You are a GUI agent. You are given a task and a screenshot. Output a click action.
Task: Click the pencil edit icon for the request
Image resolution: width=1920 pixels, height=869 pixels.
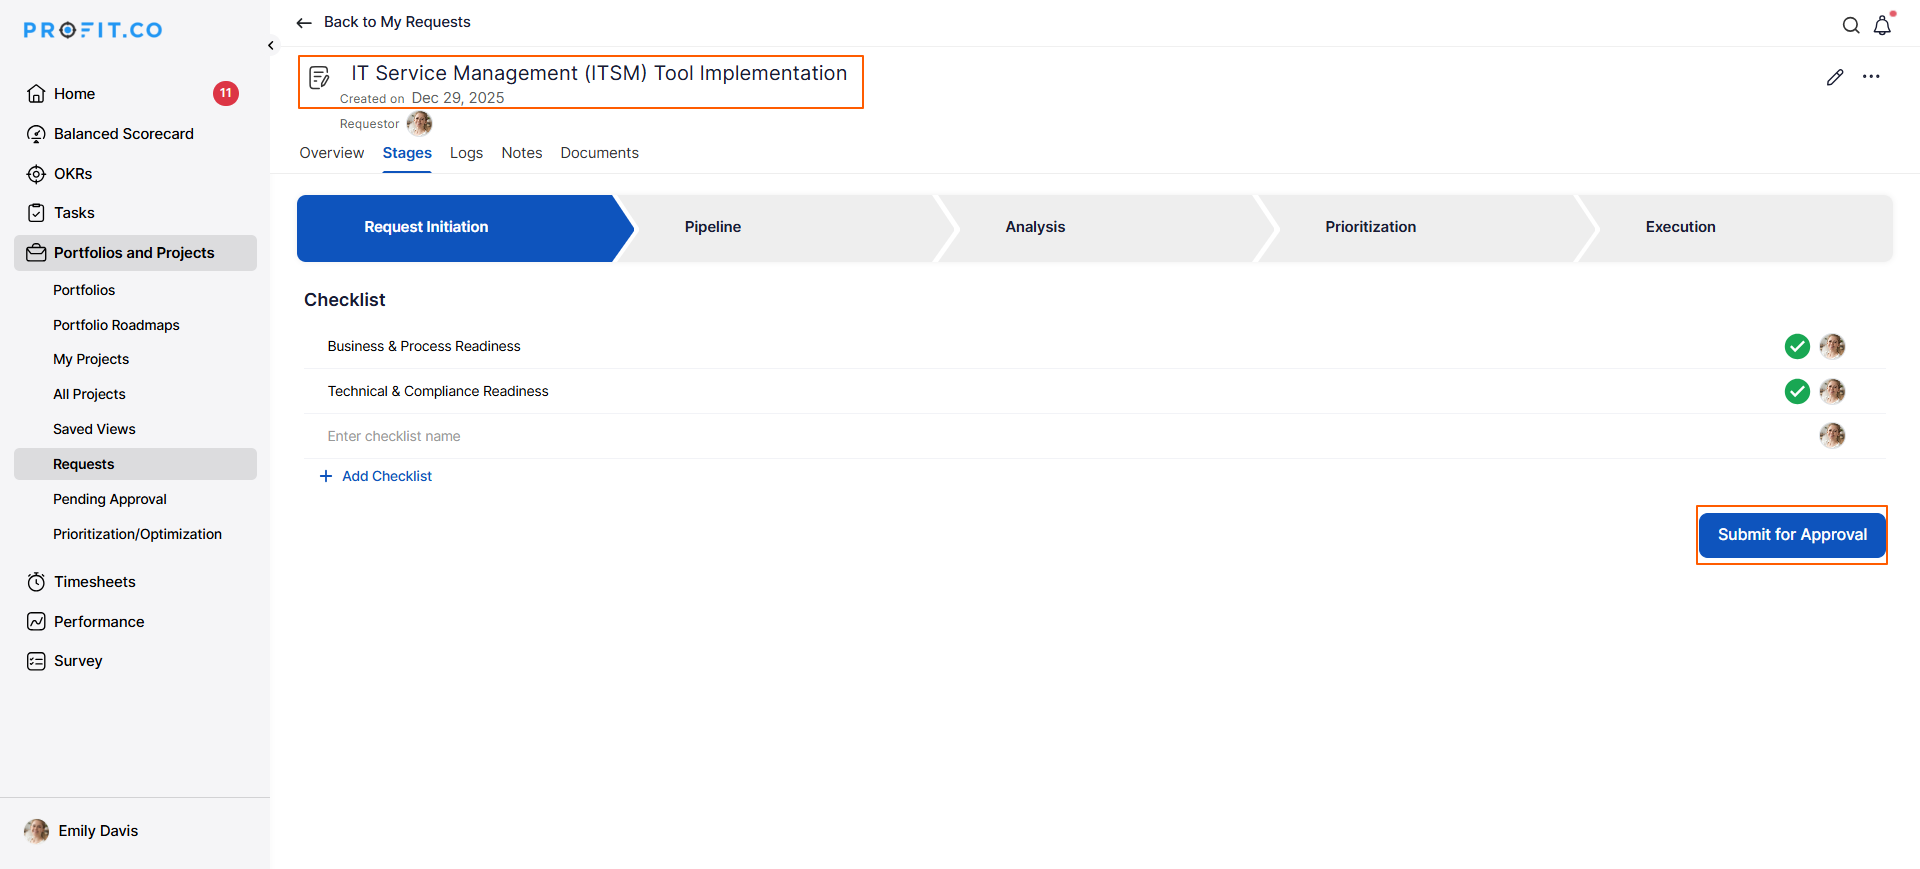click(1835, 77)
